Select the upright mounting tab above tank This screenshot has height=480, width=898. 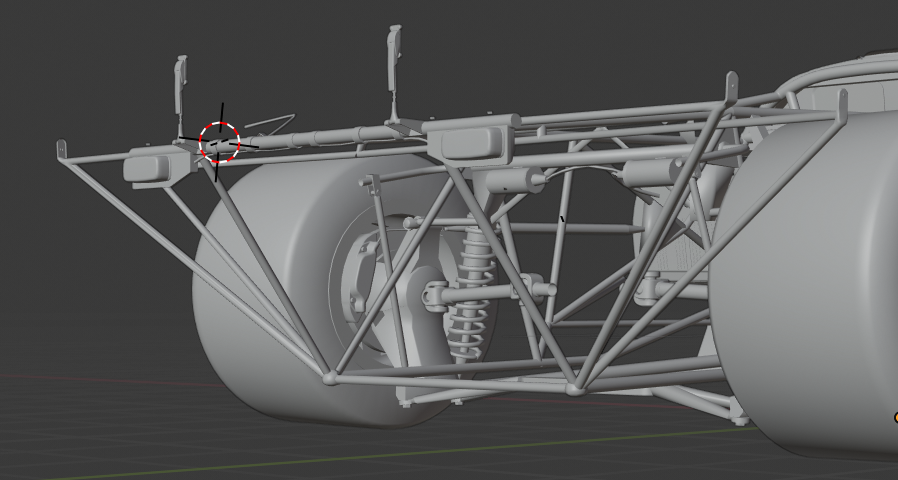click(842, 107)
